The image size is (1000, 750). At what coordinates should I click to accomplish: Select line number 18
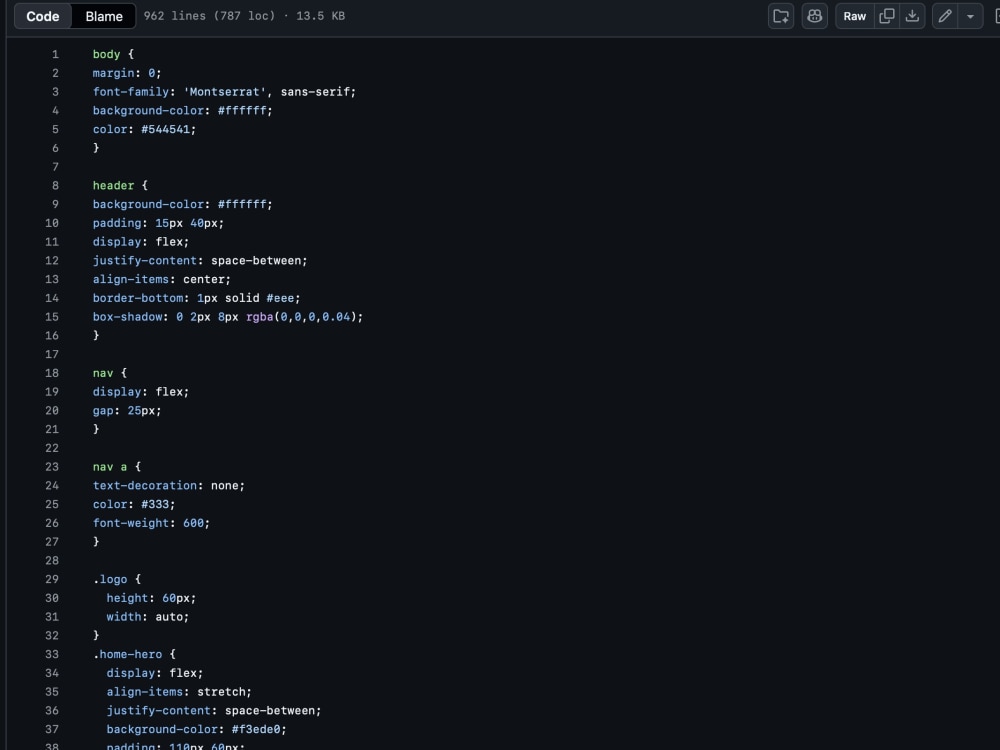click(52, 373)
